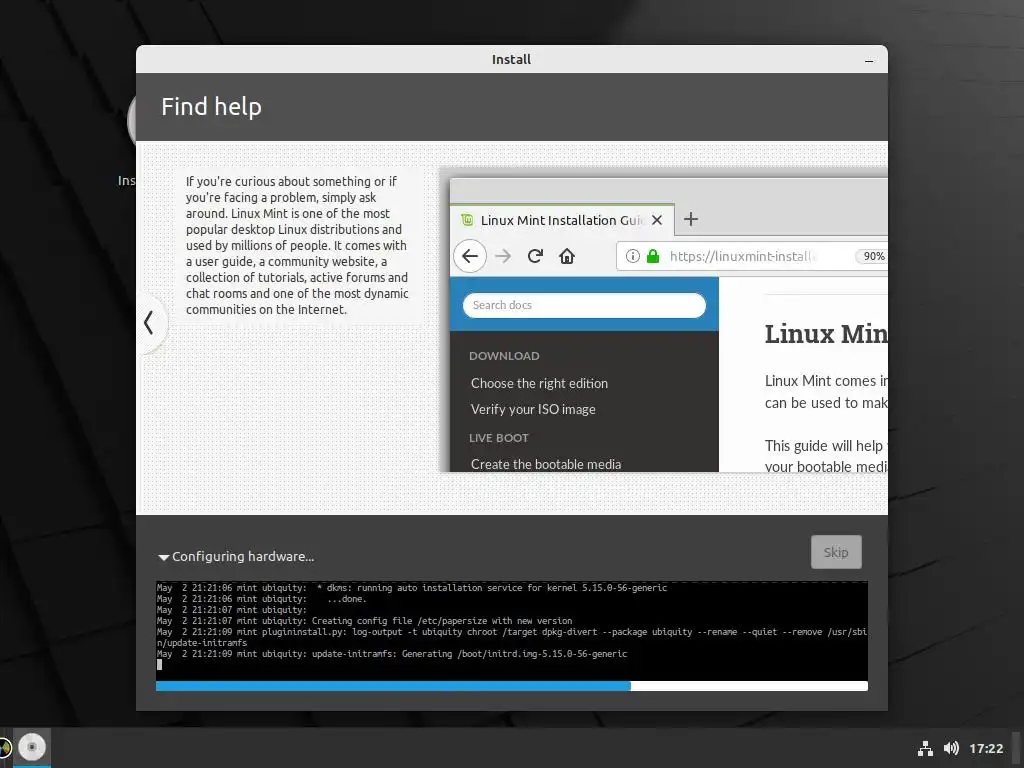The image size is (1024, 768).
Task: Open Verify your ISO image link
Action: [533, 409]
